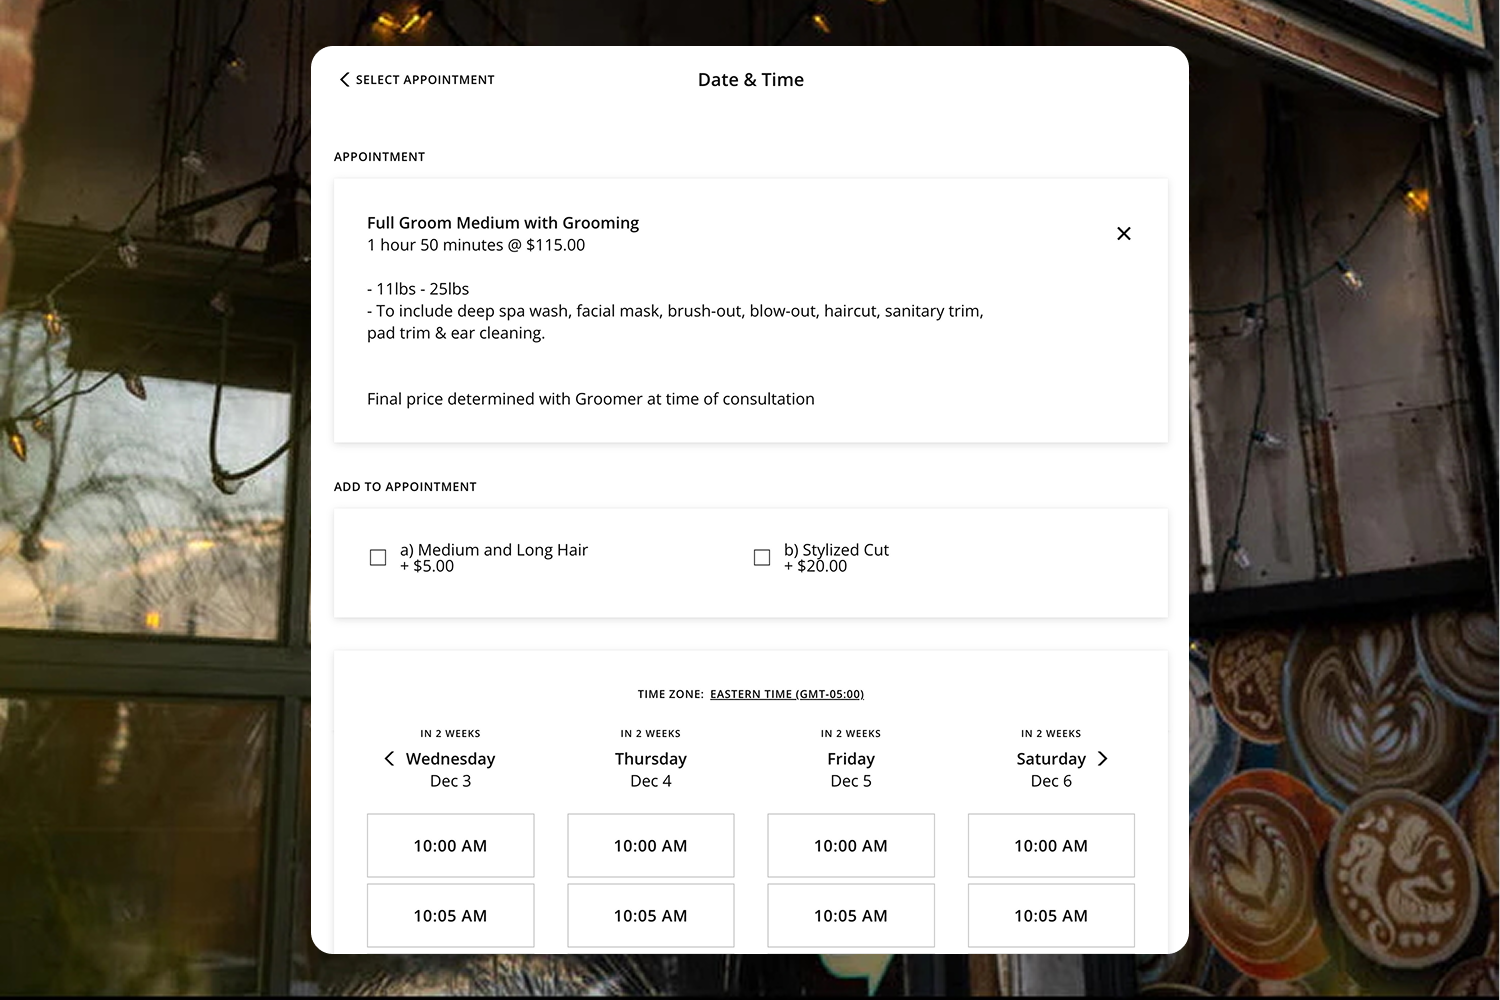The image size is (1500, 1000).
Task: Book Wednesday Dec 3 at 10:00 AM
Action: (451, 846)
